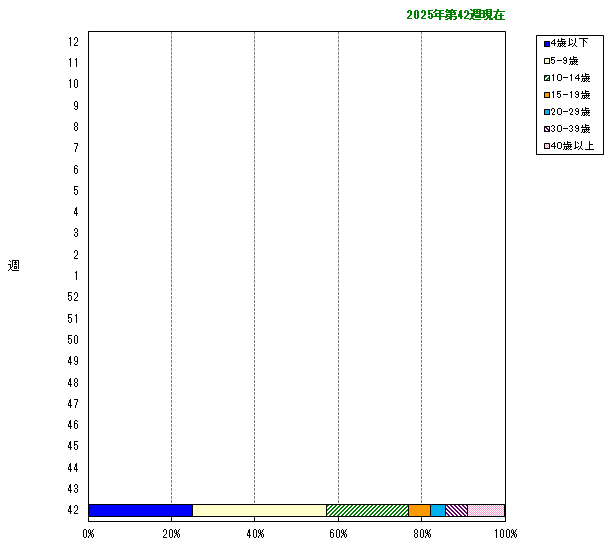The image size is (608, 552).
Task: Click the cyan 20-29歳 legend swatch
Action: [x=547, y=112]
